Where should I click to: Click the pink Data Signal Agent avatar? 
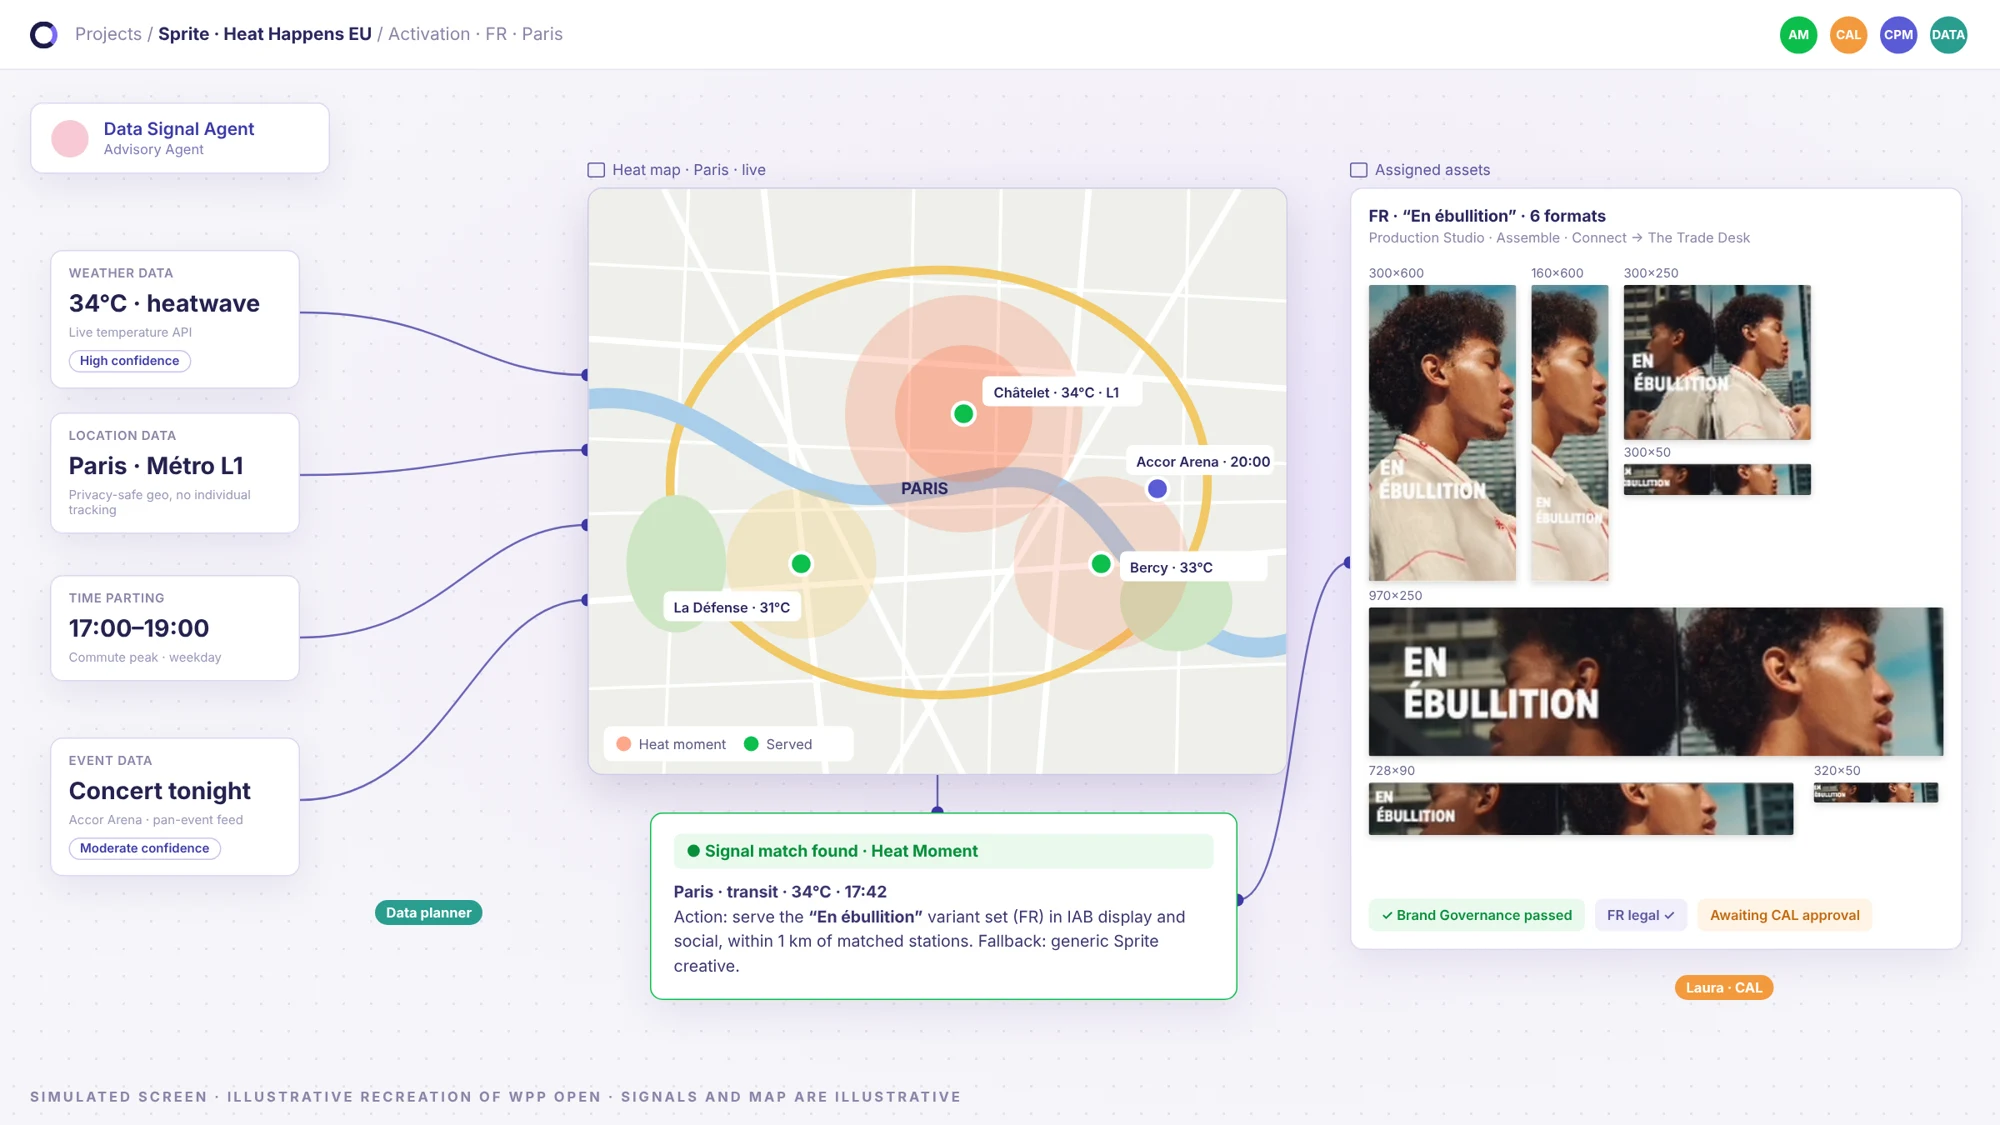point(70,138)
